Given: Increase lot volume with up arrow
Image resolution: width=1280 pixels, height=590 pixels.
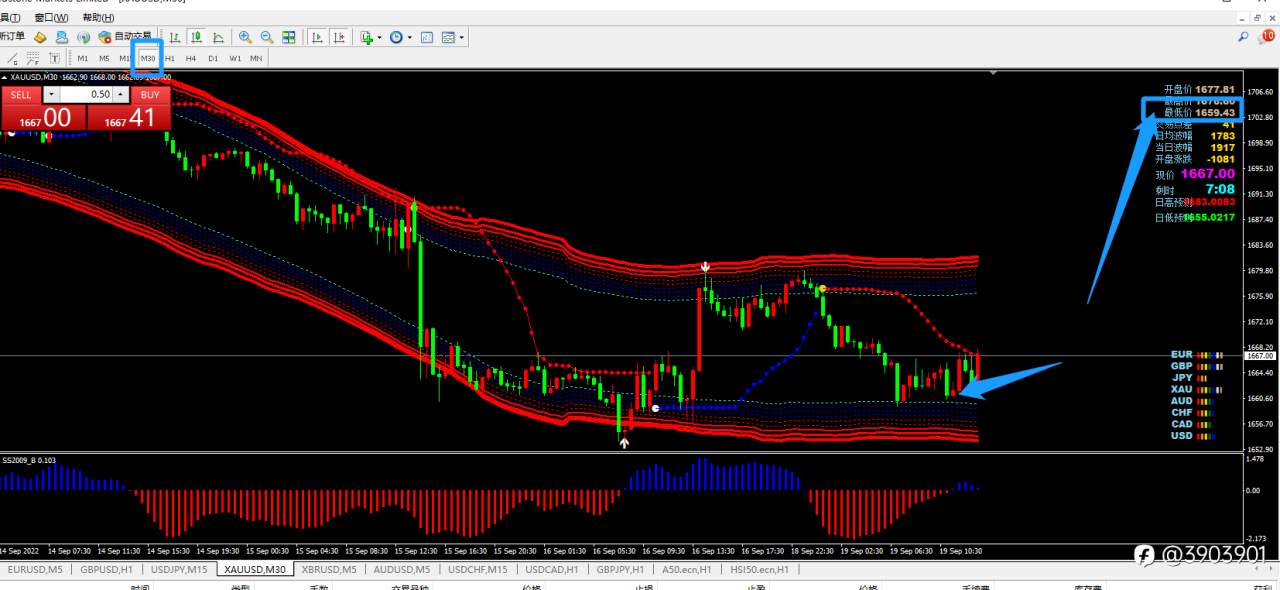Looking at the screenshot, I should pos(121,95).
